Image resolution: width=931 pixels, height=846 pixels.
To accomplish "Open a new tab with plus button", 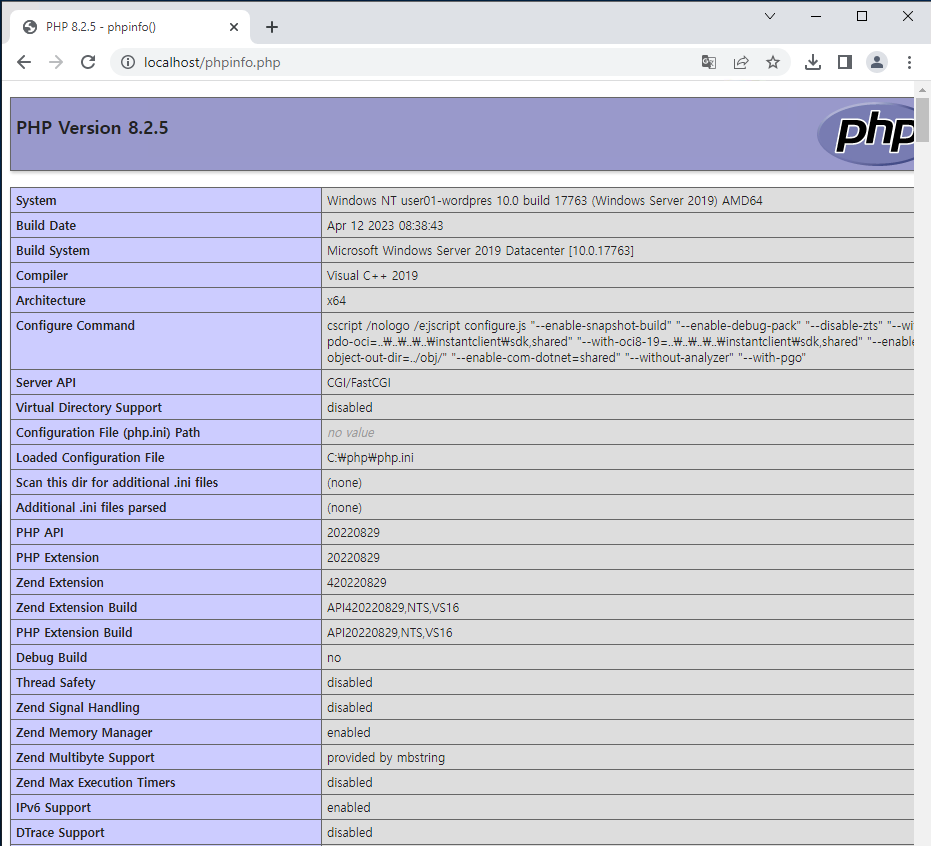I will pyautogui.click(x=272, y=27).
